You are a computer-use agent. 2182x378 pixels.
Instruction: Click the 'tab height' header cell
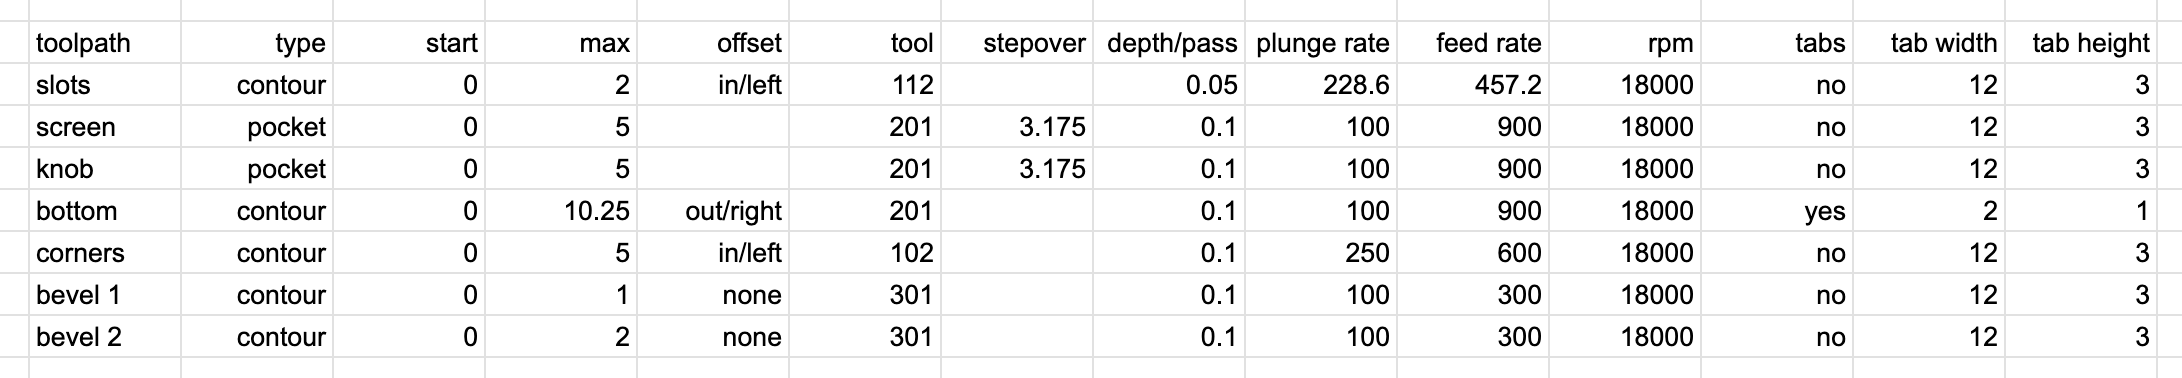(x=2081, y=43)
